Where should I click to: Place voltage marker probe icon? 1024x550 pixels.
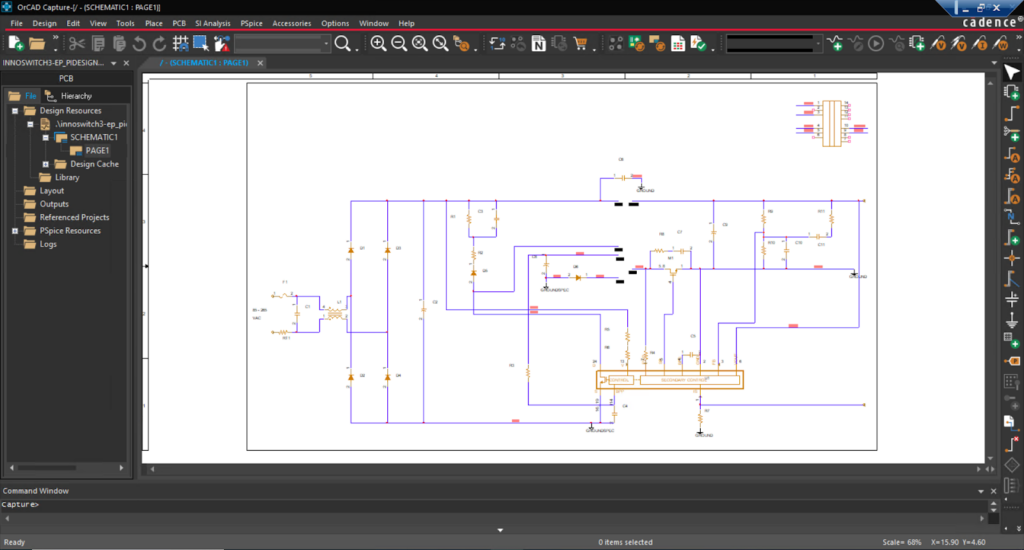[938, 44]
